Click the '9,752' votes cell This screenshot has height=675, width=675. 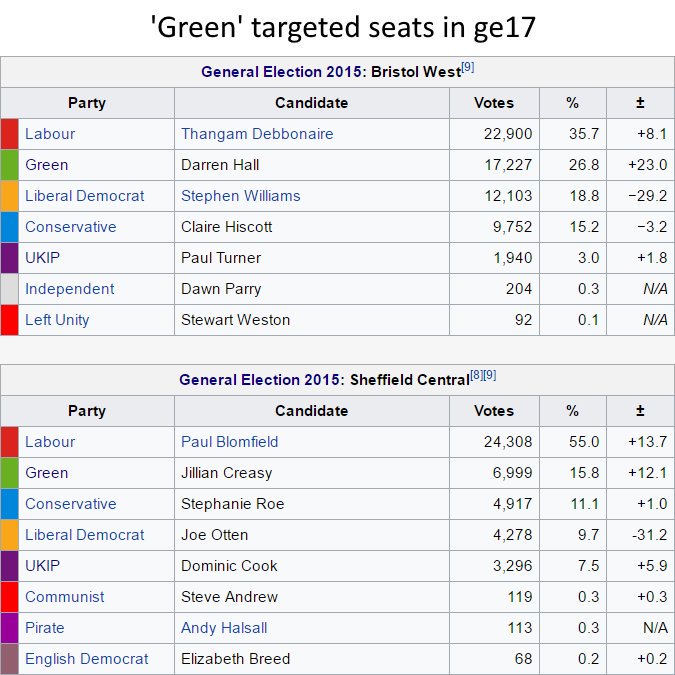click(494, 227)
